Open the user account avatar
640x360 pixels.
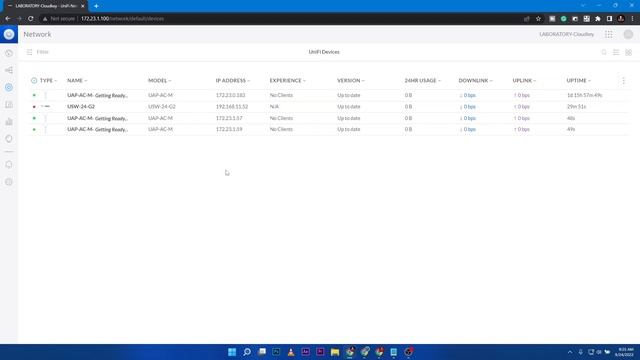(x=628, y=34)
